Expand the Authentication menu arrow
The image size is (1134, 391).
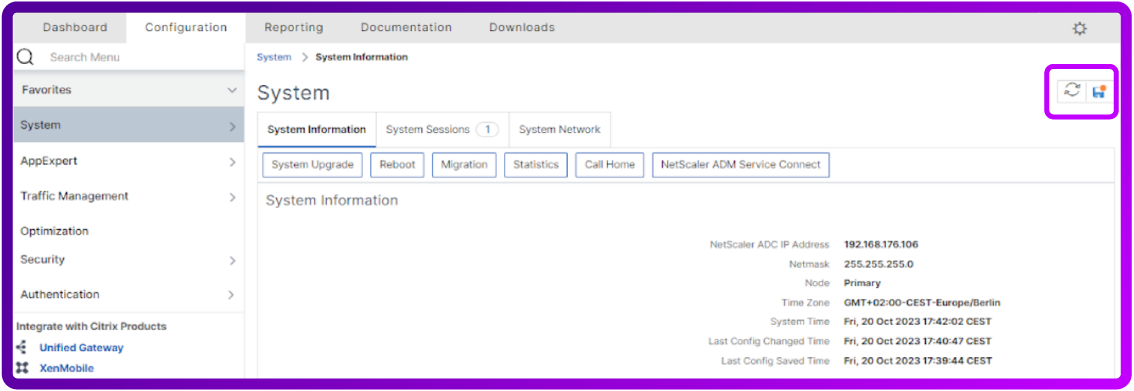[x=232, y=295]
